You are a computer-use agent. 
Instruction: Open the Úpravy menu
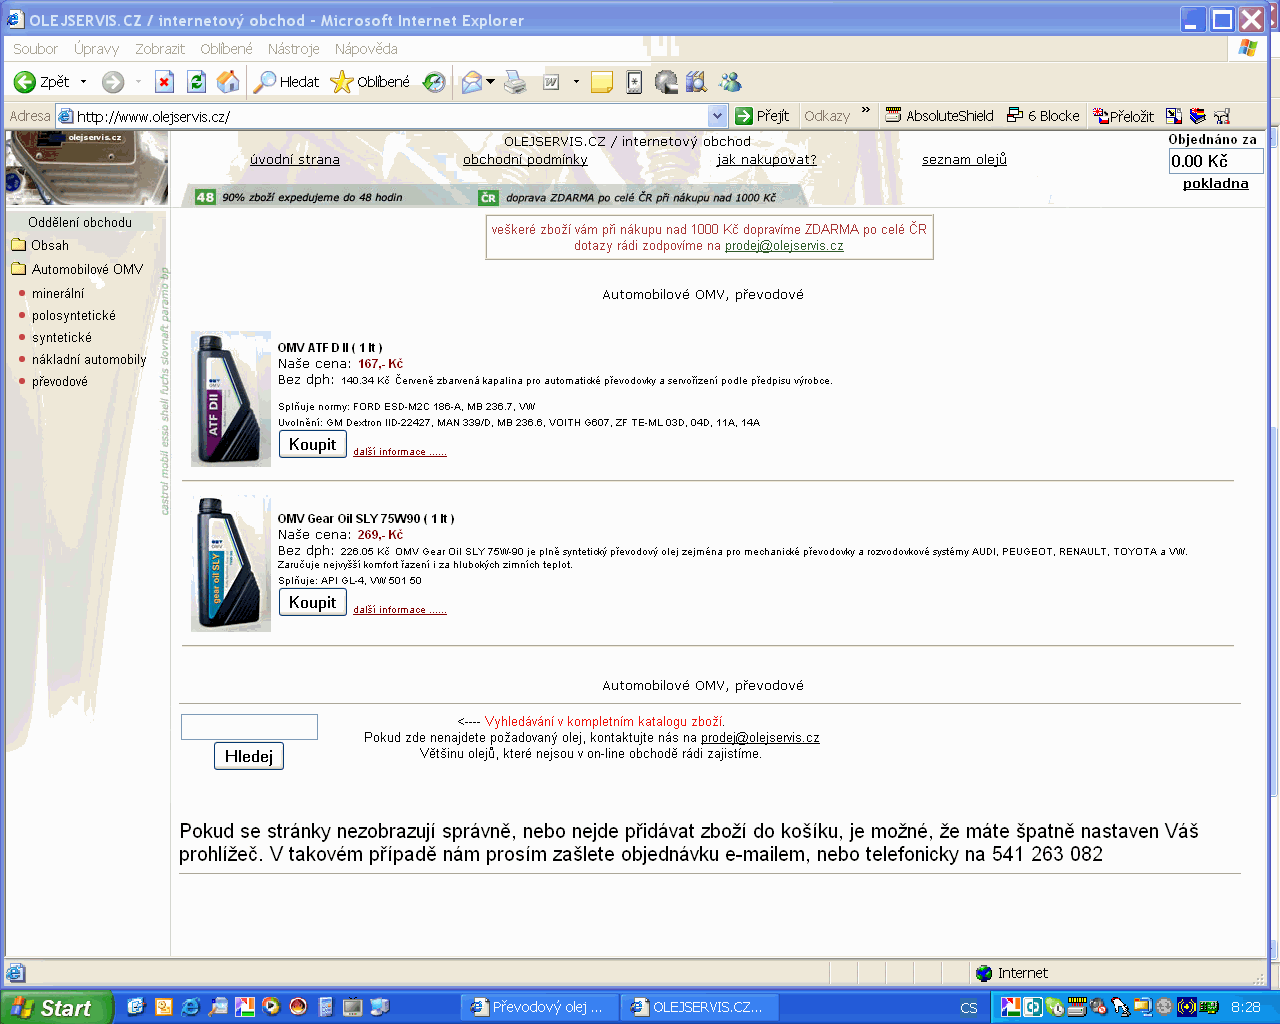(x=96, y=48)
